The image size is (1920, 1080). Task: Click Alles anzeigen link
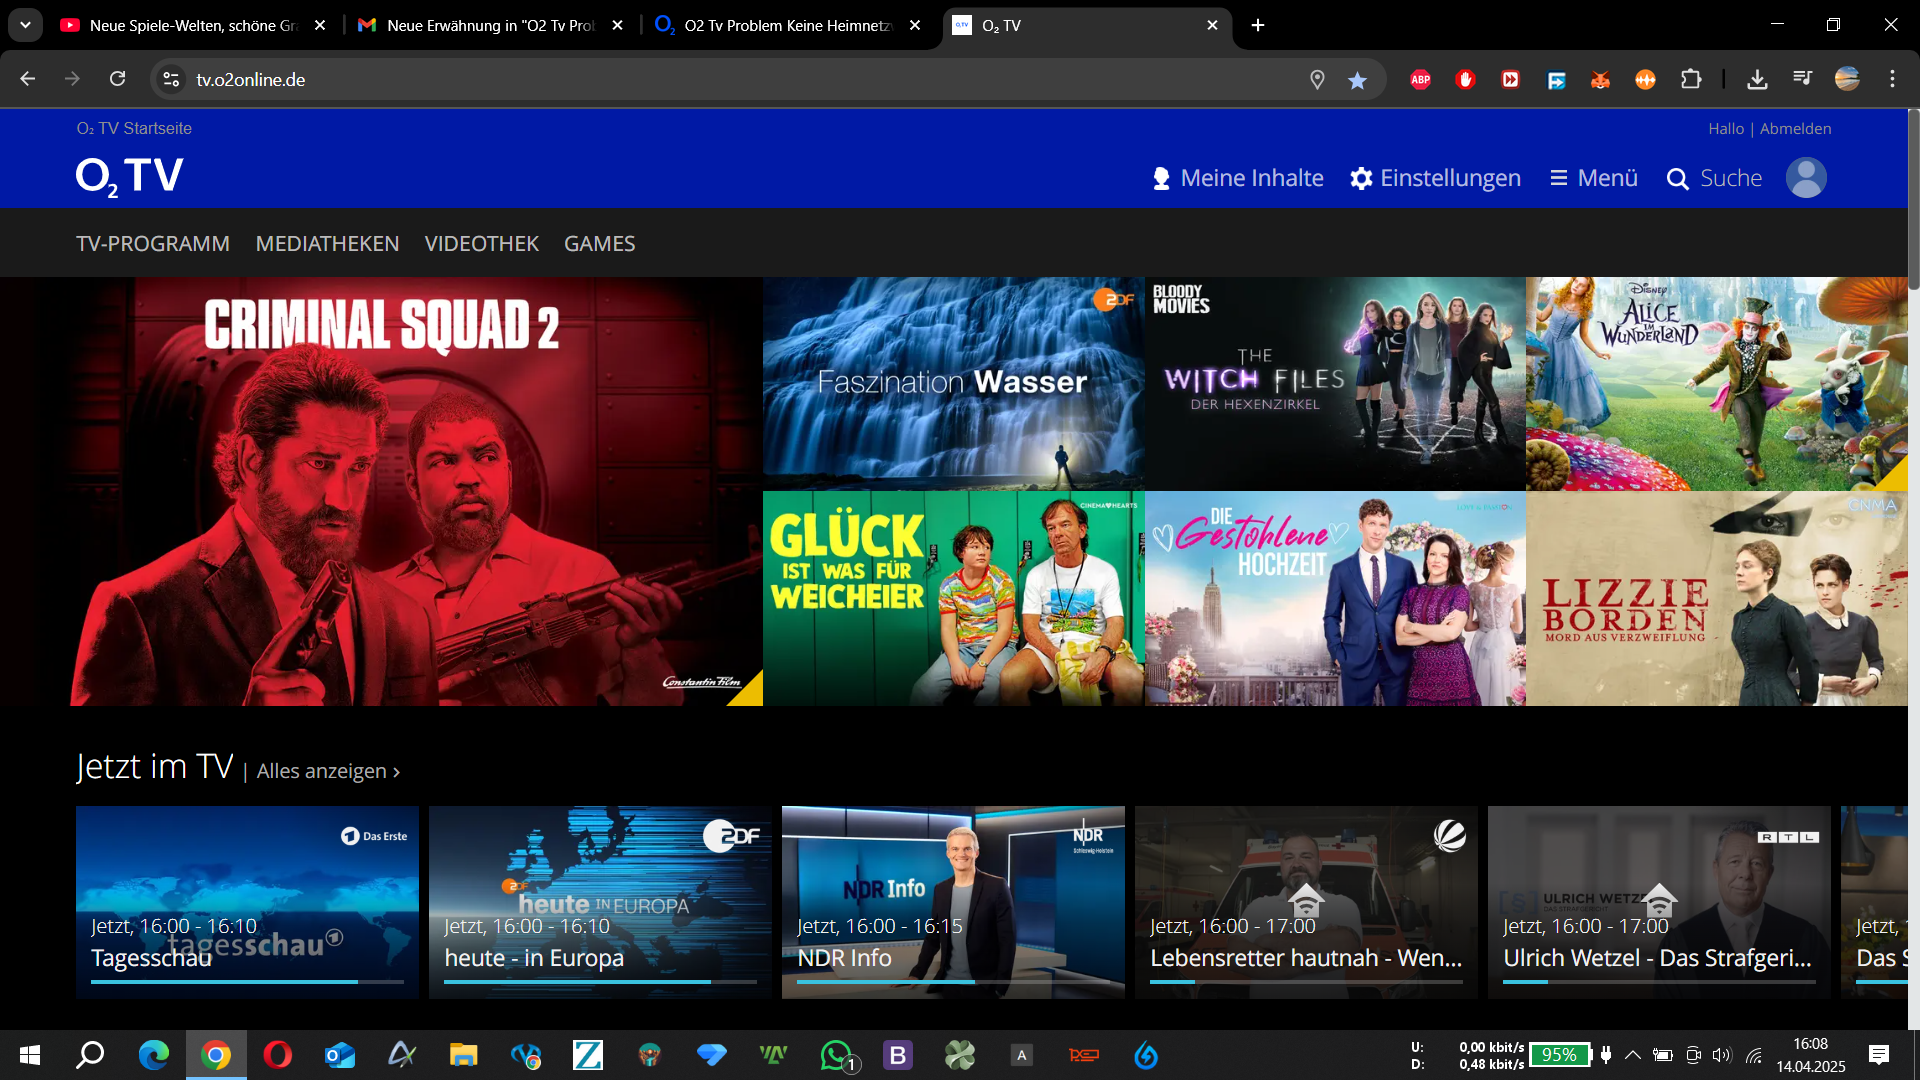[328, 771]
